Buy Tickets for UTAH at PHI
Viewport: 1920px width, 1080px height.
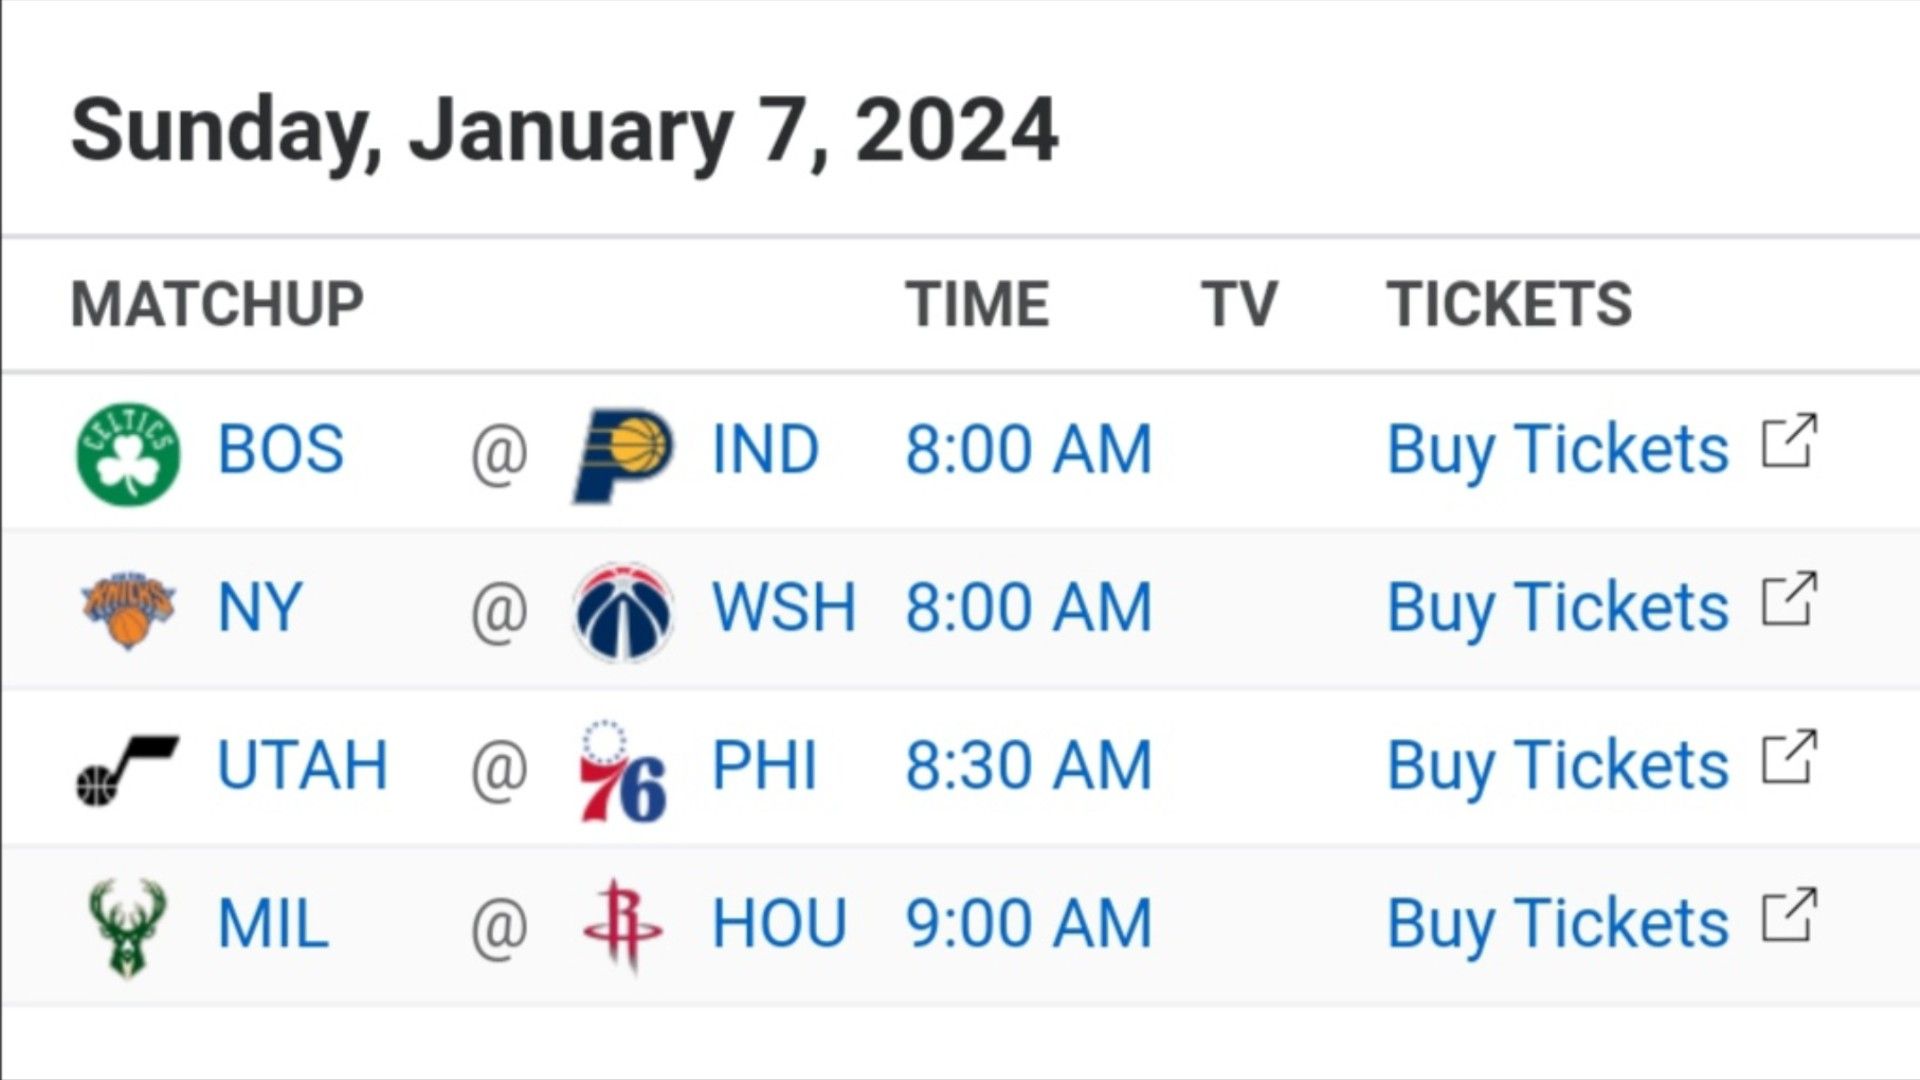pos(1557,766)
